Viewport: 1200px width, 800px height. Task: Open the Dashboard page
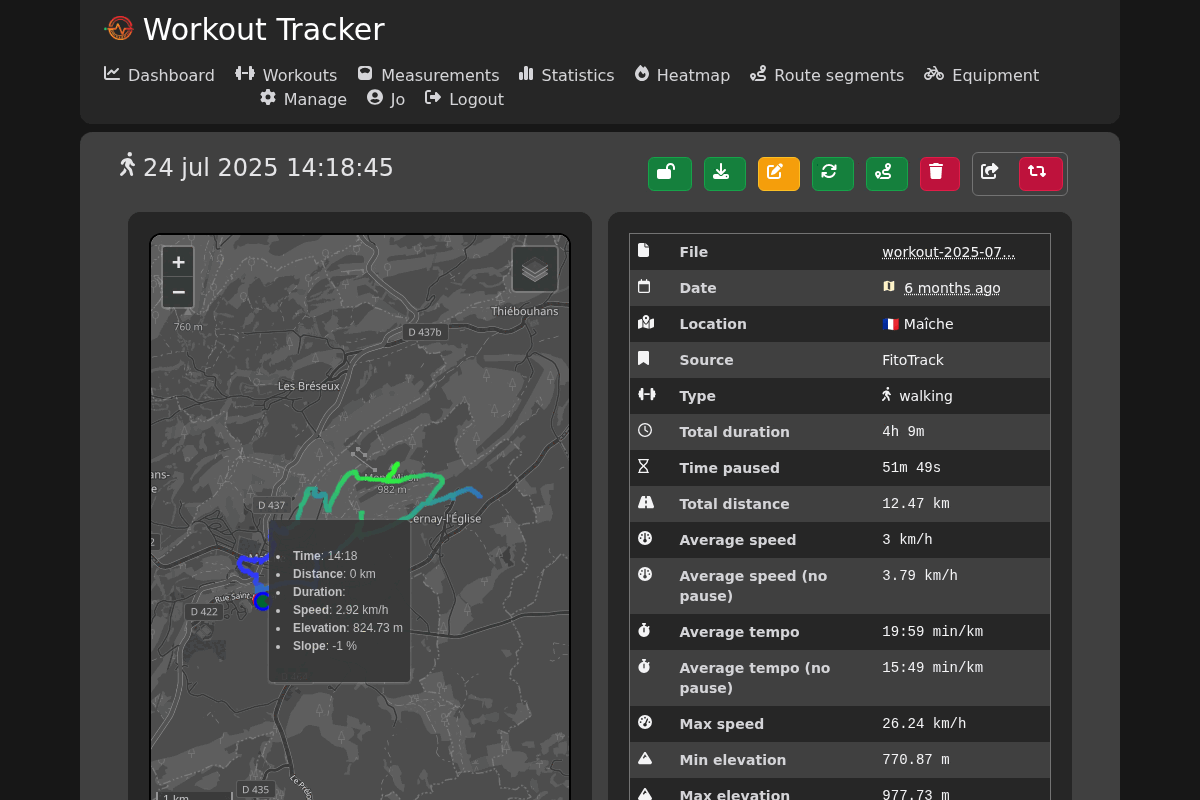[159, 75]
